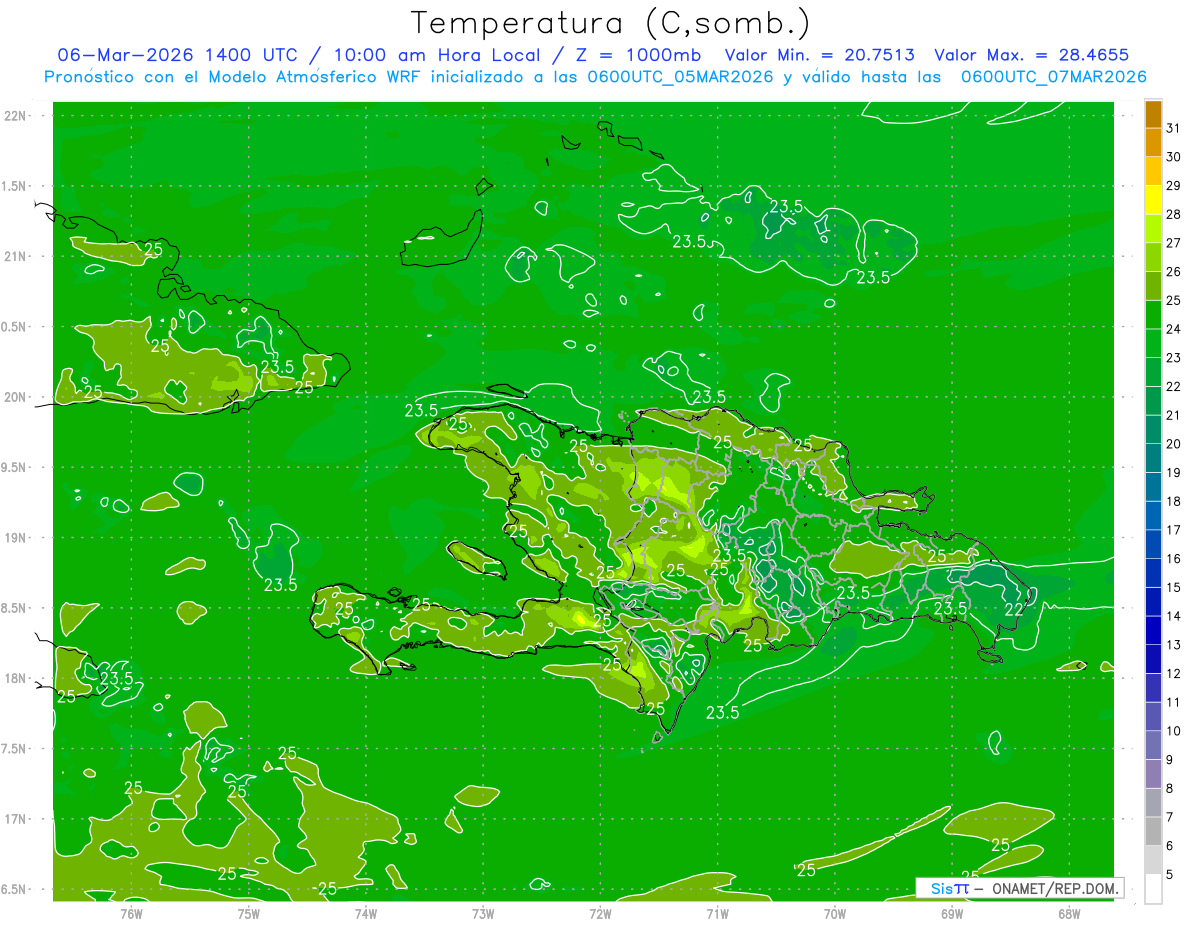Click the orange legend swatch between 30 and 31

(1153, 142)
